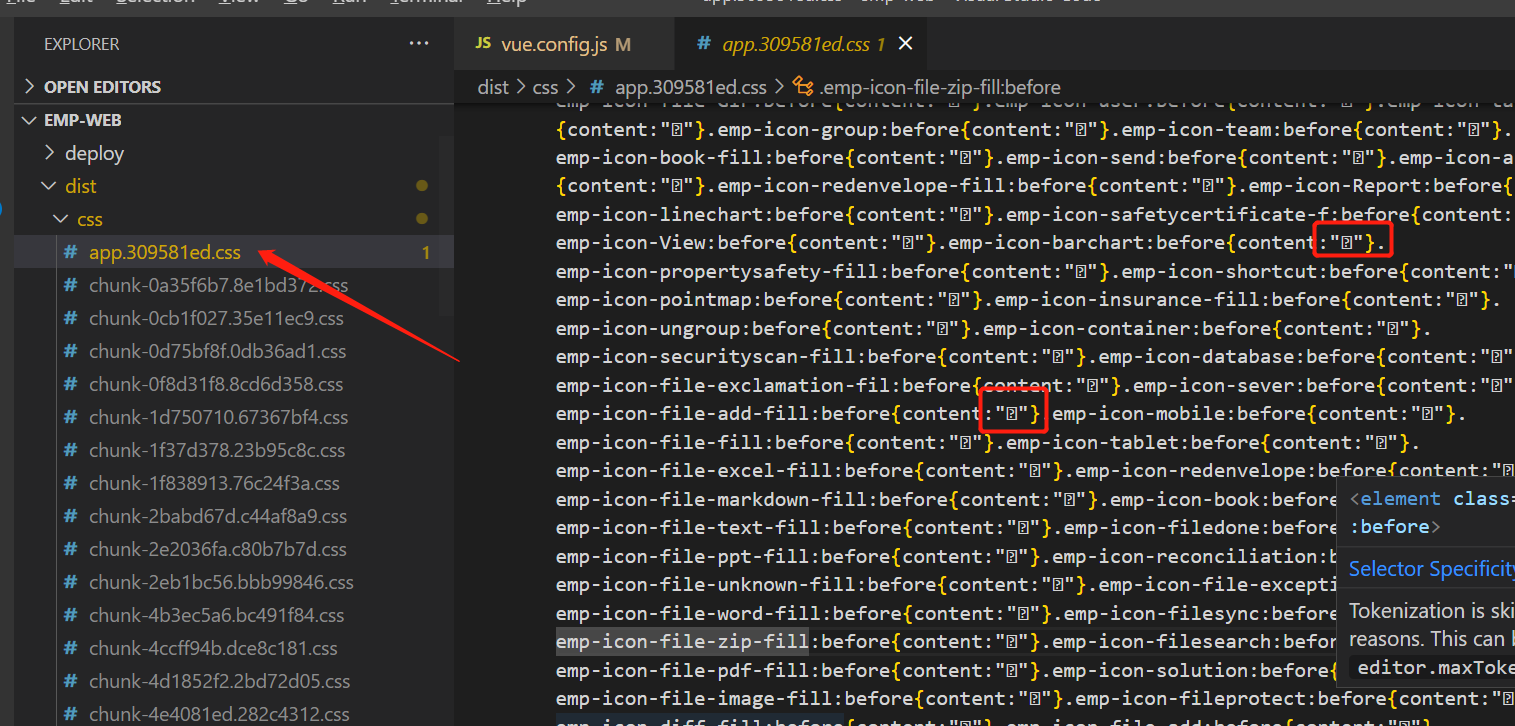The height and width of the screenshot is (726, 1515).
Task: Click the CSS icon of chunk-4d1852f2.2bd72d05.css
Action: point(70,681)
